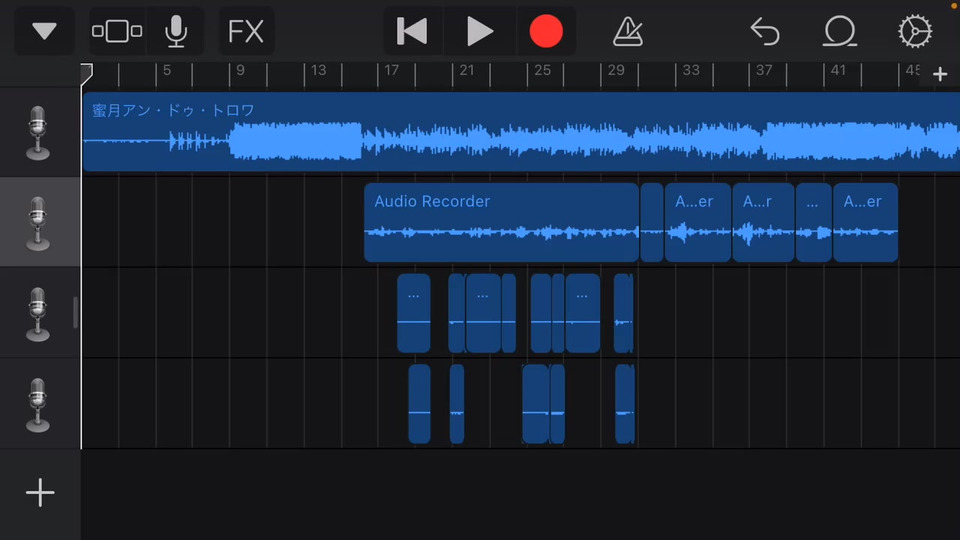Viewport: 960px width, 540px height.
Task: Tap the track header drag handle
Action: click(75, 313)
